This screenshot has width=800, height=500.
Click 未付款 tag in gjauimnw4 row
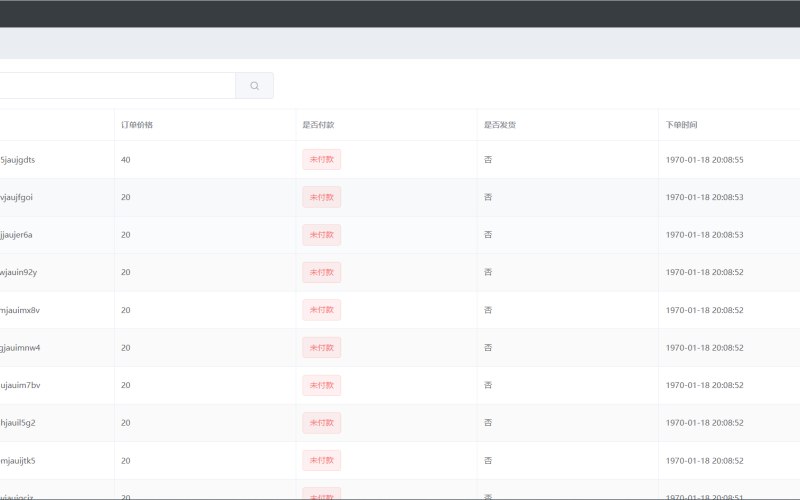(321, 348)
